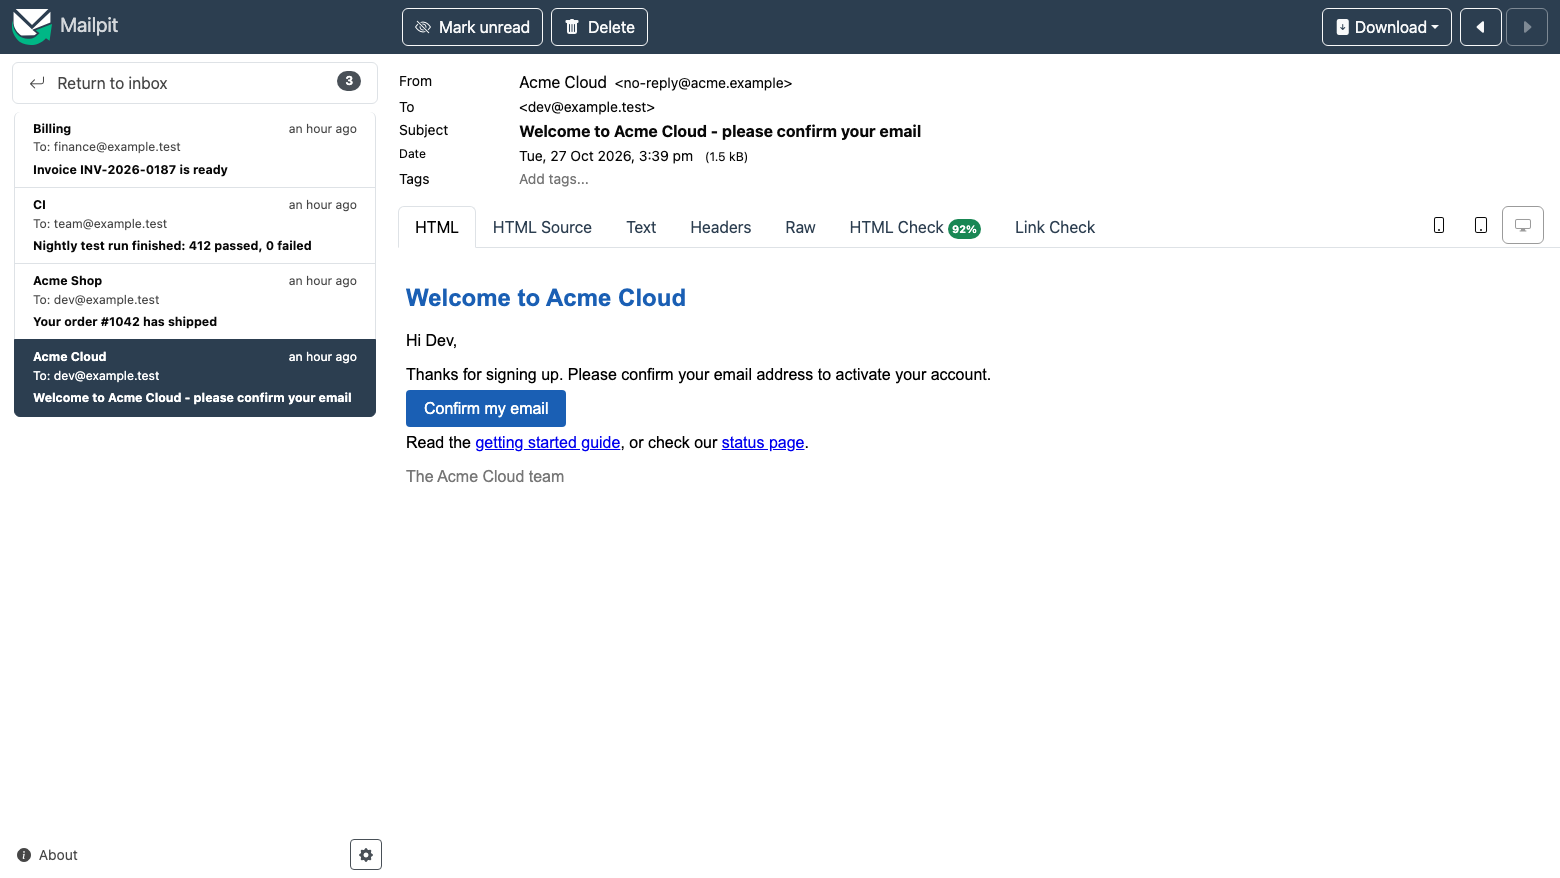This screenshot has height=878, width=1560.
Task: Go to previous message arrow
Action: (1481, 27)
